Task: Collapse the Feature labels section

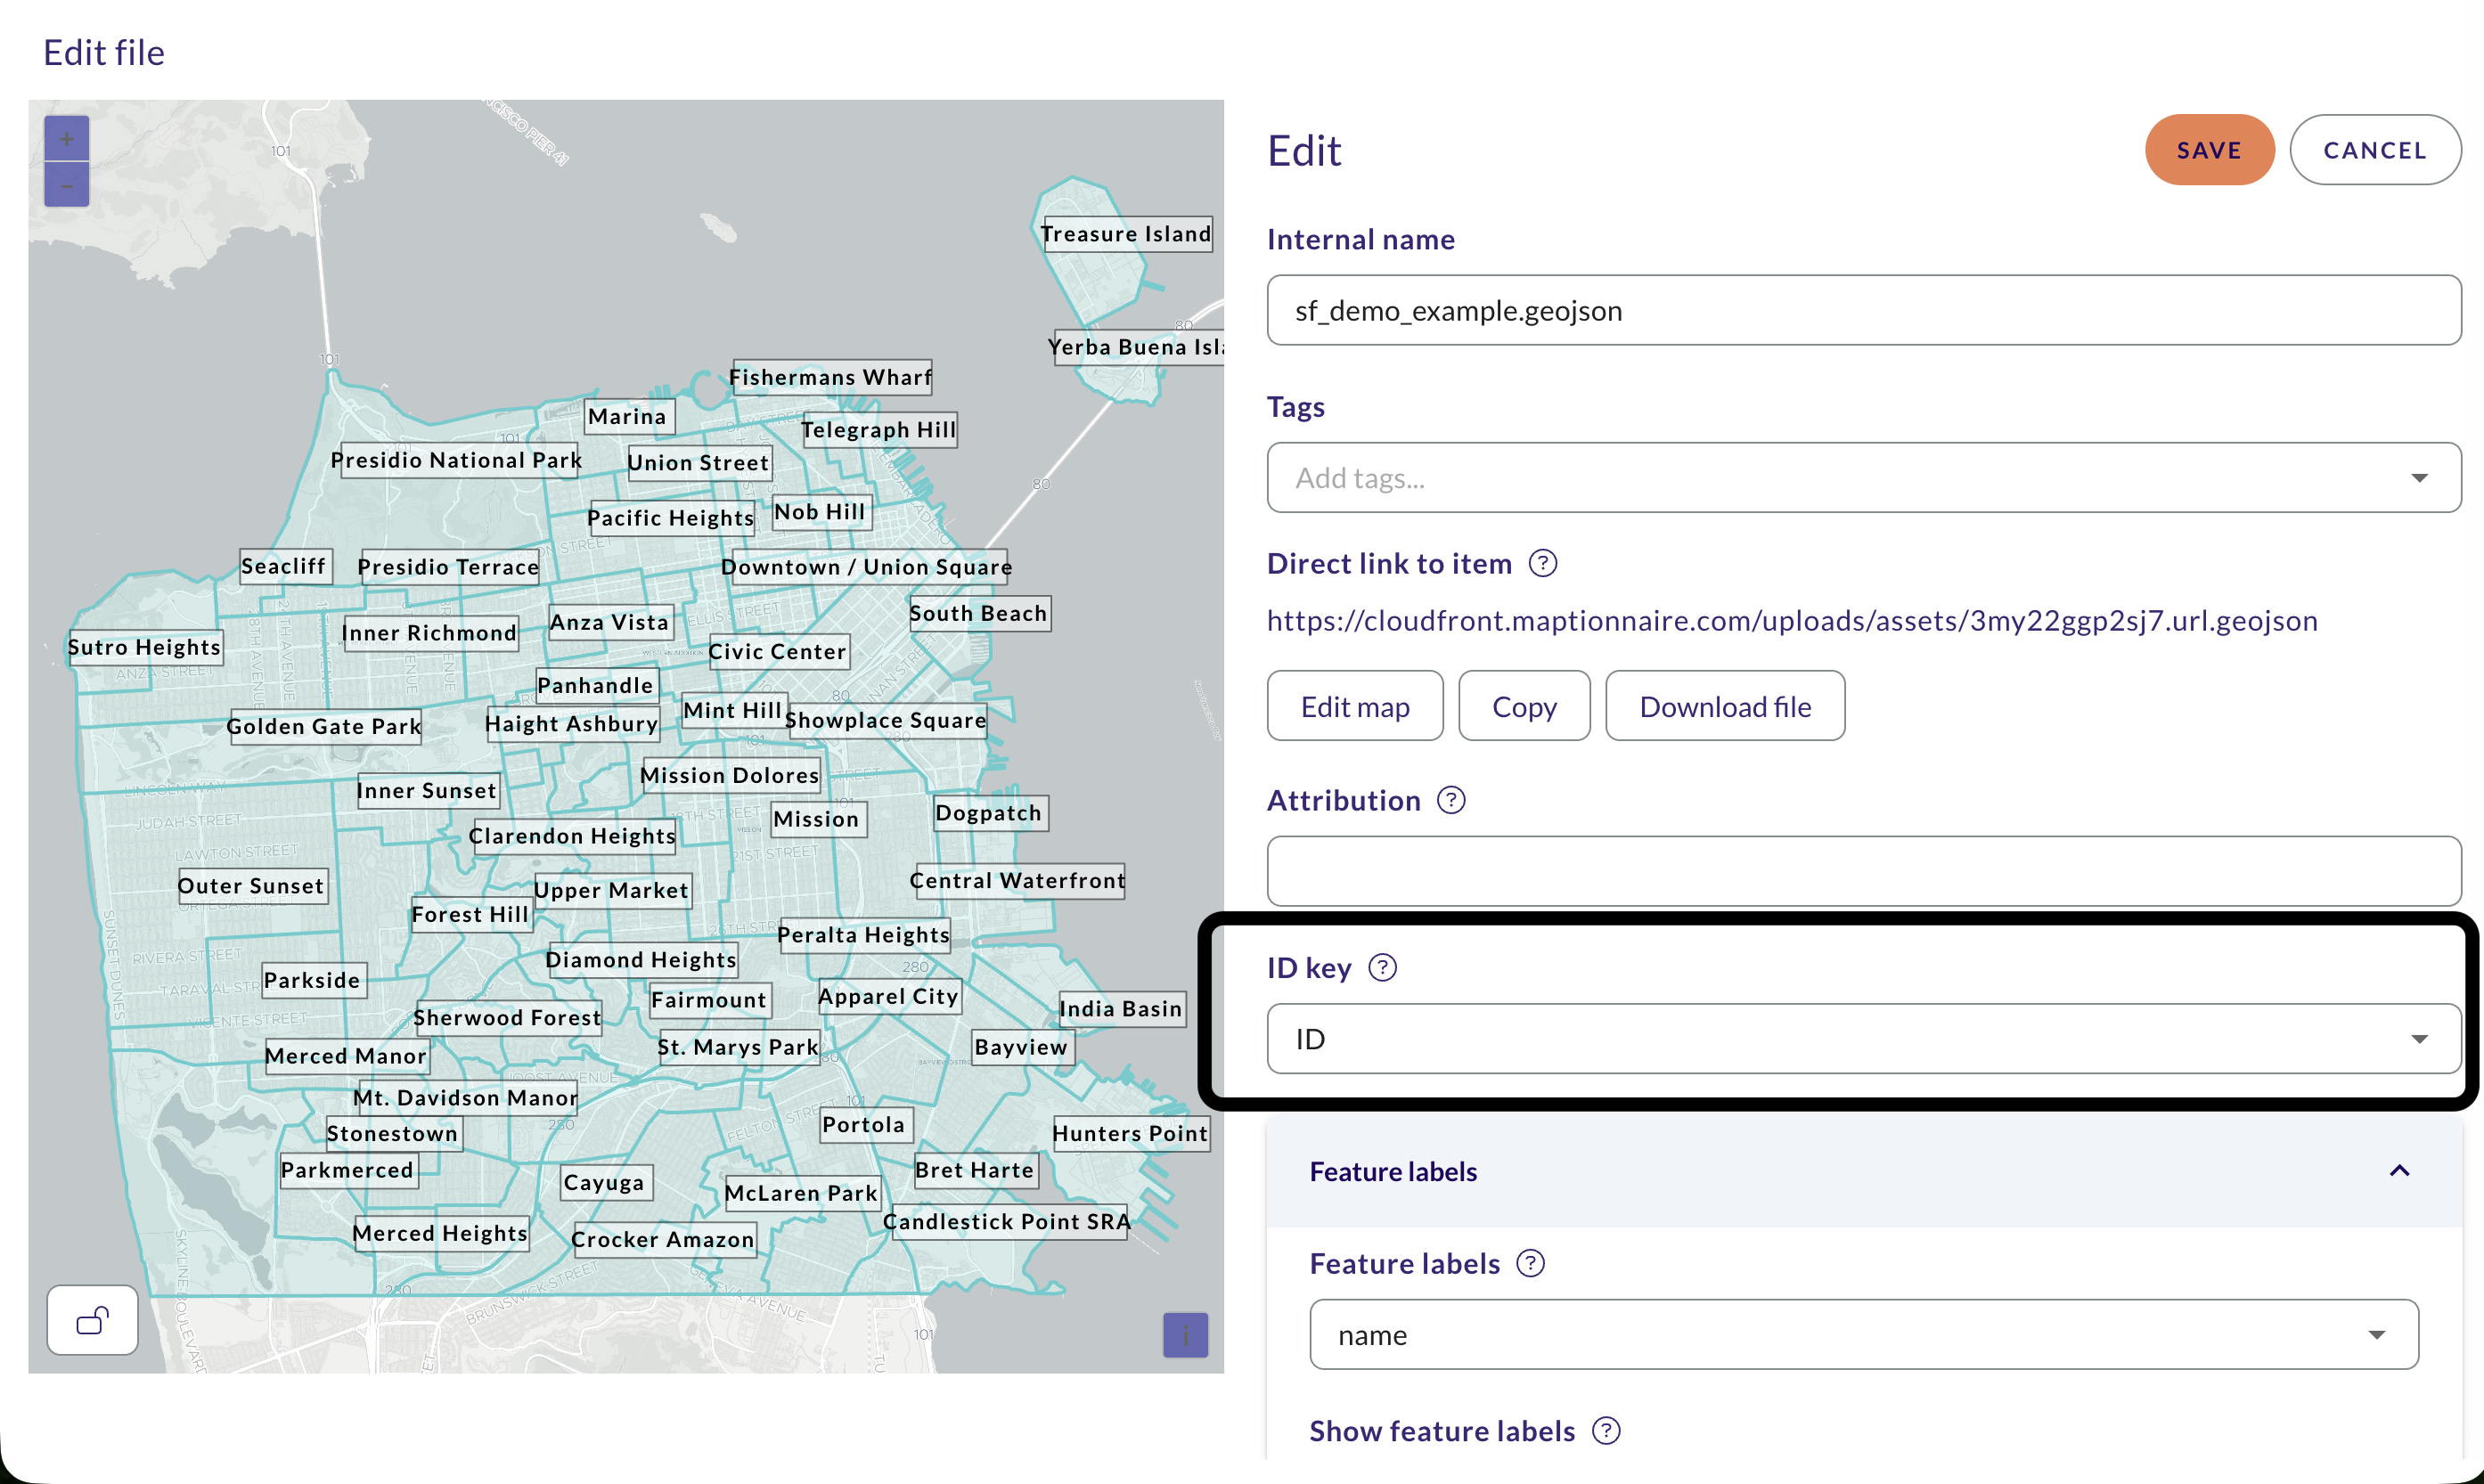Action: click(2399, 1171)
